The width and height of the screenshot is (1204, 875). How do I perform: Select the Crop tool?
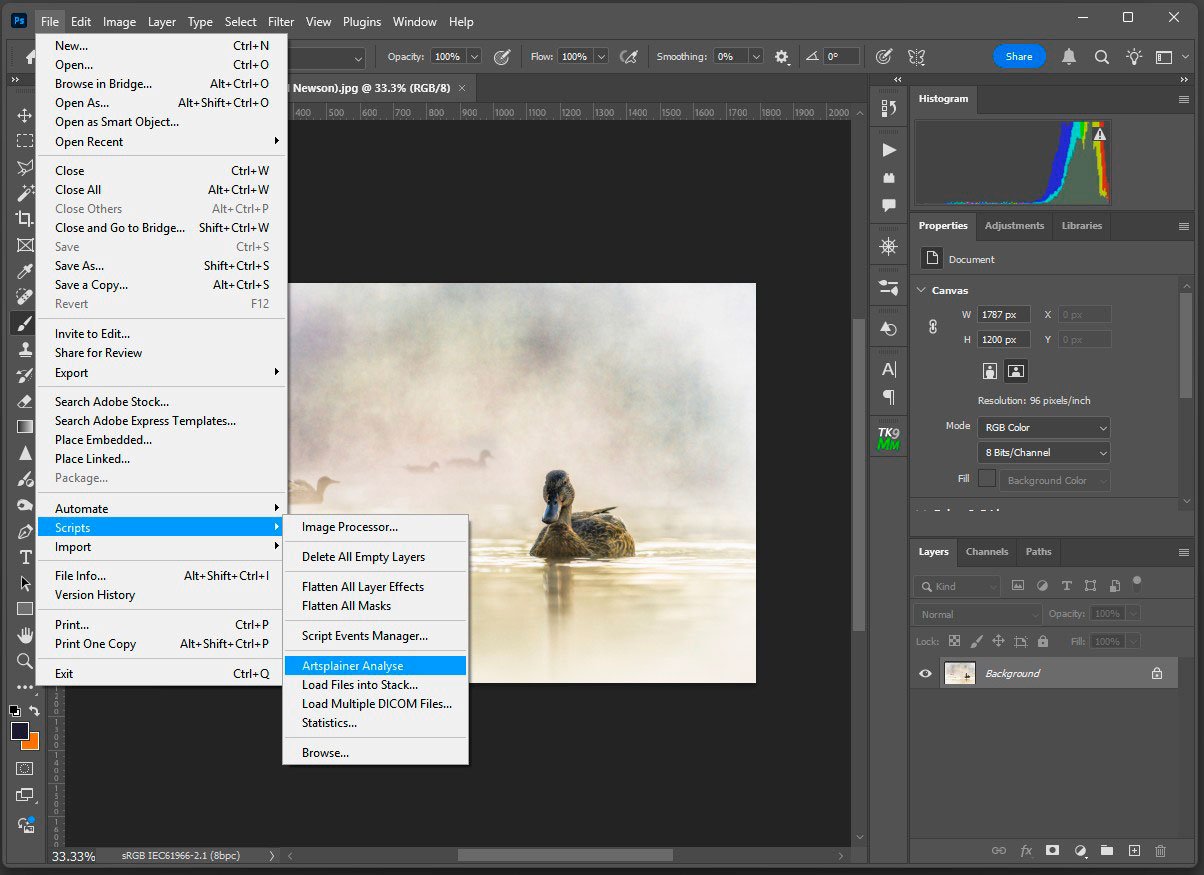tap(23, 217)
